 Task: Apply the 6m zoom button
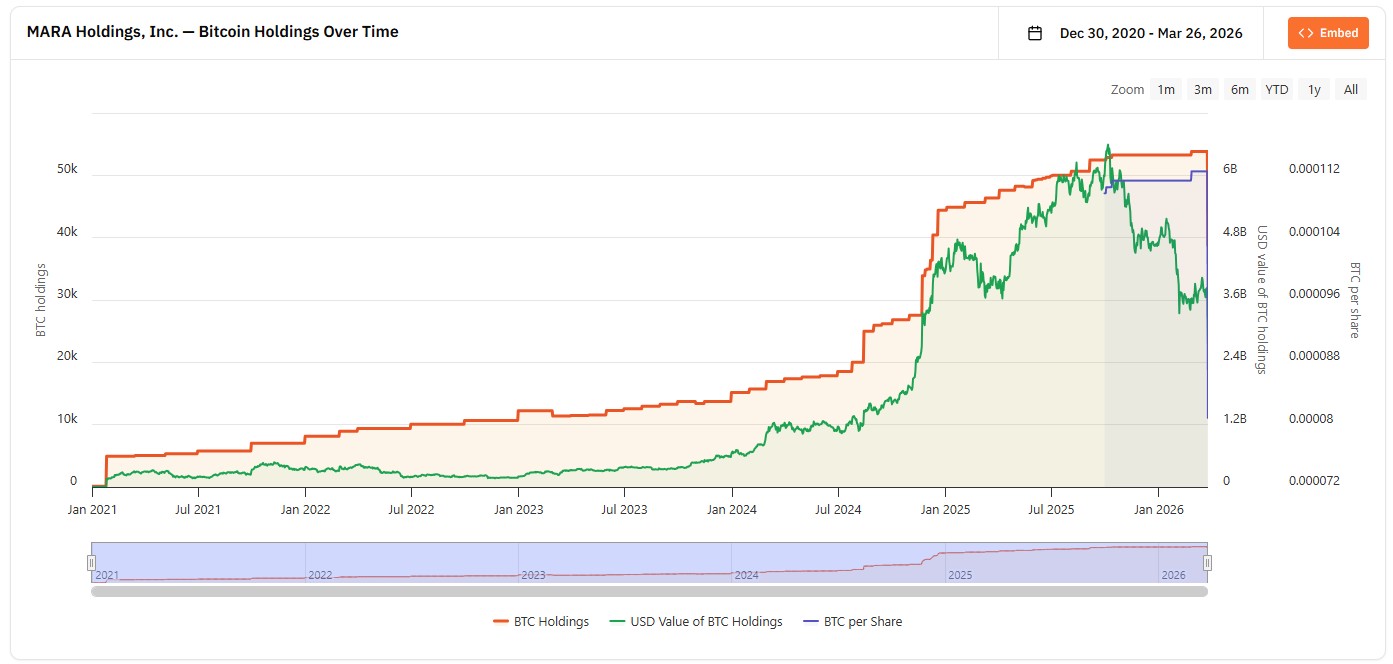coord(1240,89)
